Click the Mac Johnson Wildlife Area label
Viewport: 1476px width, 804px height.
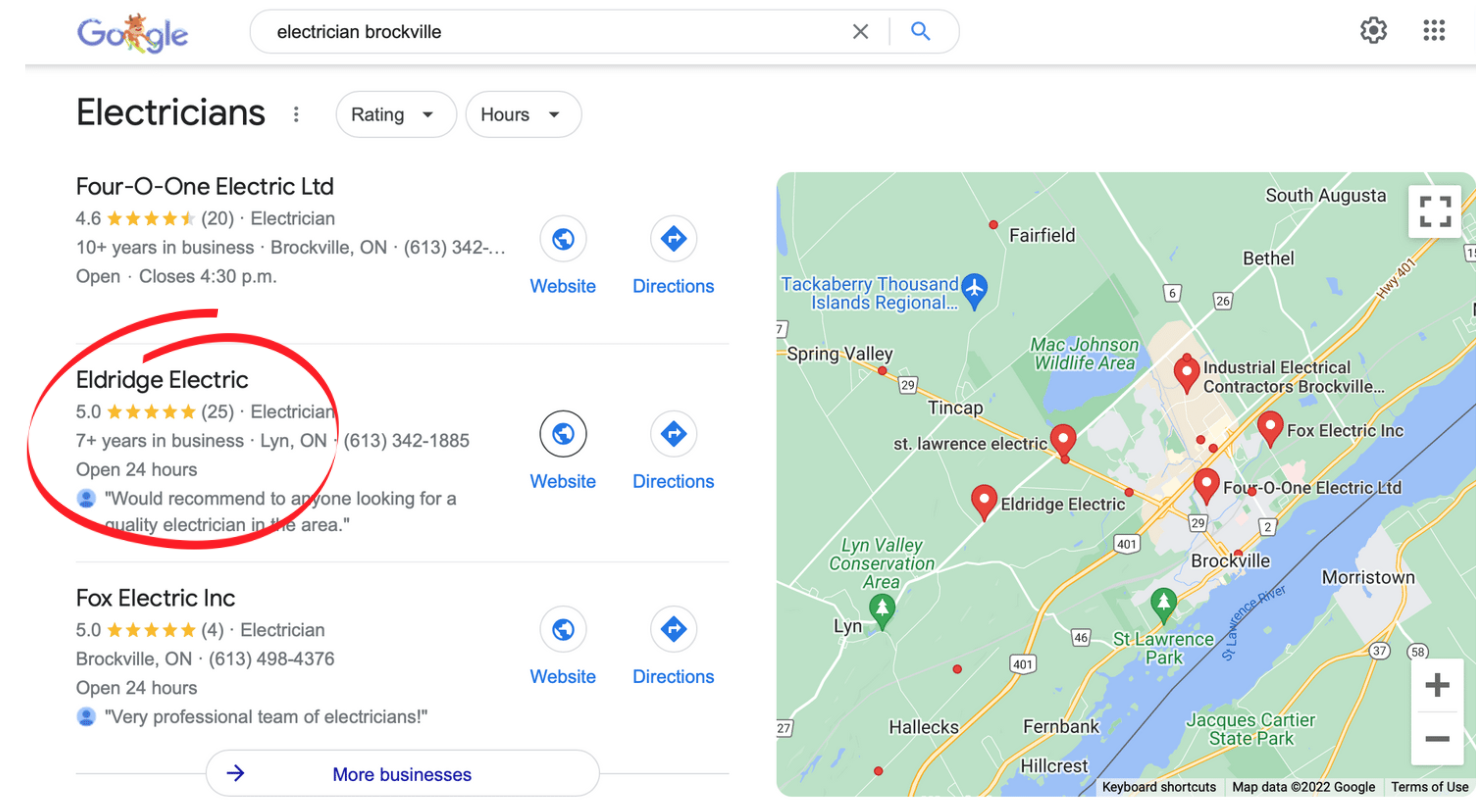point(1084,354)
